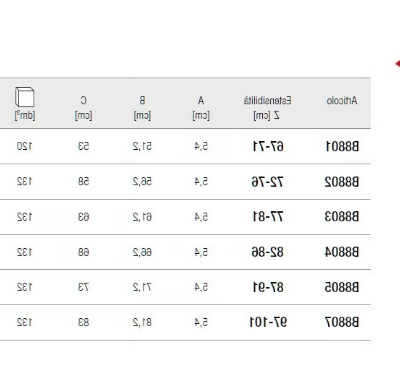The height and width of the screenshot is (372, 400).
Task: Click the 67-71 extensibility value
Action: click(268, 146)
